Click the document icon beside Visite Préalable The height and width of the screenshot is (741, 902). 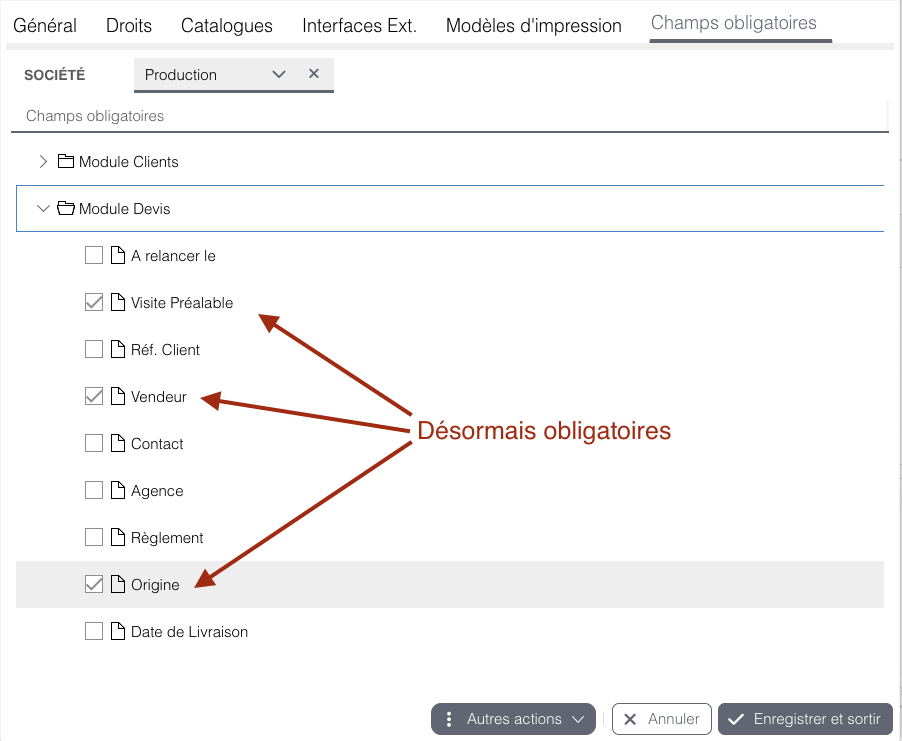pyautogui.click(x=117, y=302)
